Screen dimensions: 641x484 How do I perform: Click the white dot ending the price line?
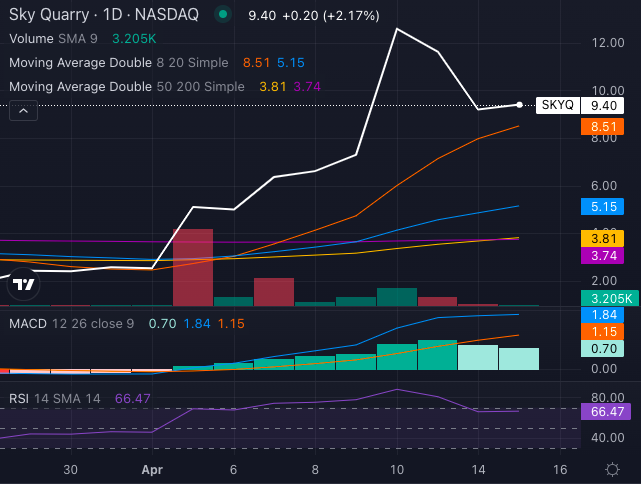pos(519,105)
